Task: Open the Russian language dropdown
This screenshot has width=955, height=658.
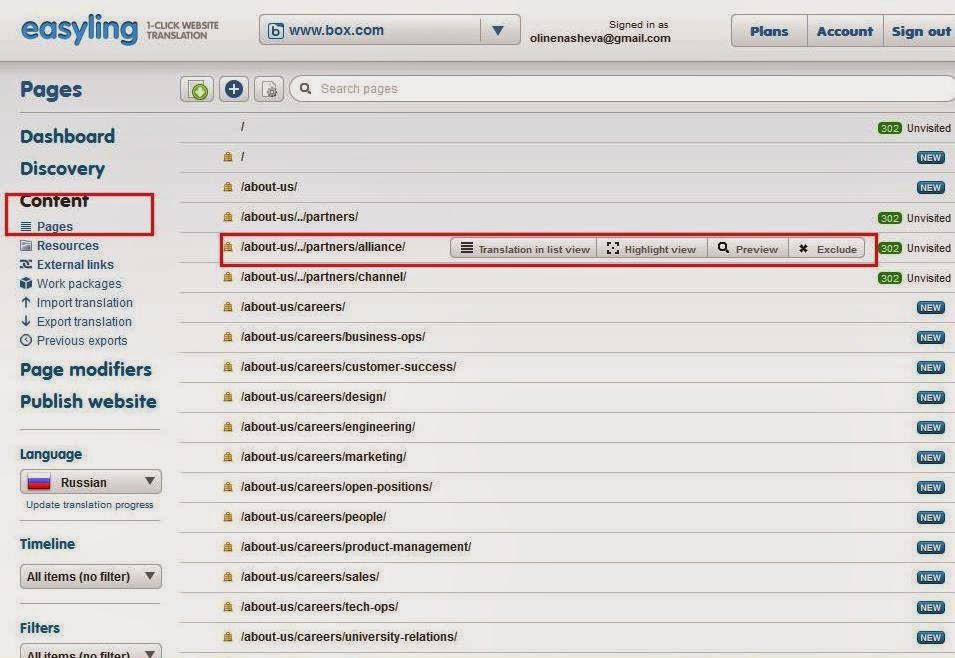Action: click(91, 482)
